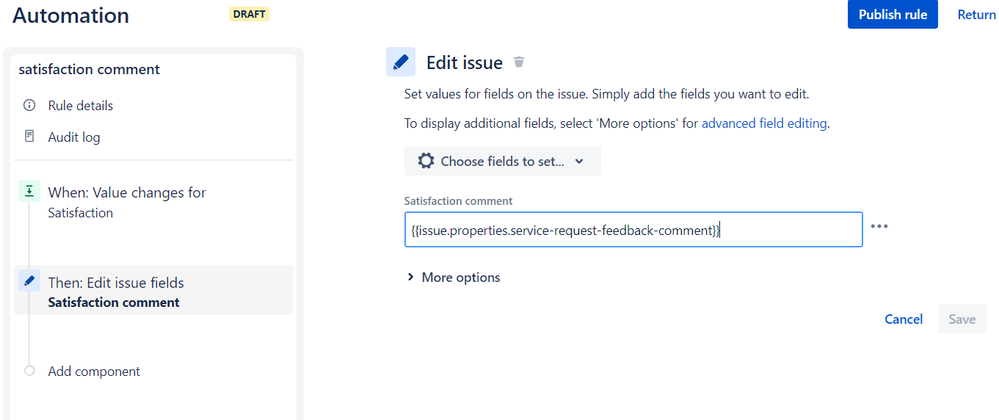The height and width of the screenshot is (420, 999).
Task: Open Rule details in the sidebar
Action: [80, 105]
